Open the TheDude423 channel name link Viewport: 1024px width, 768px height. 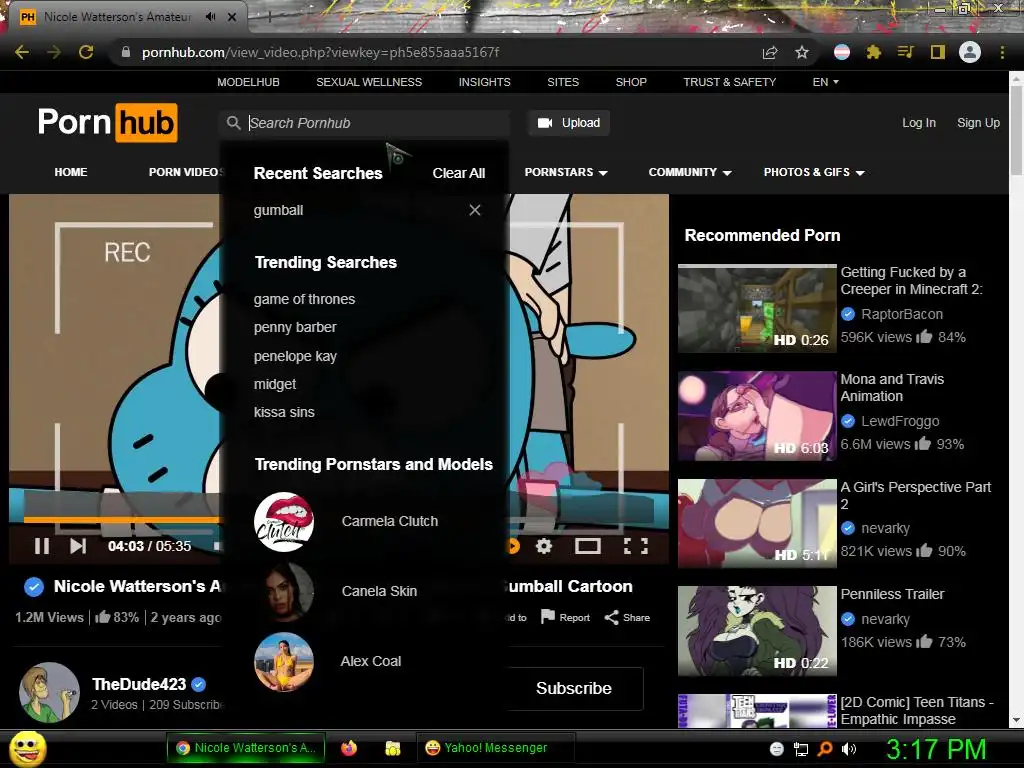139,684
